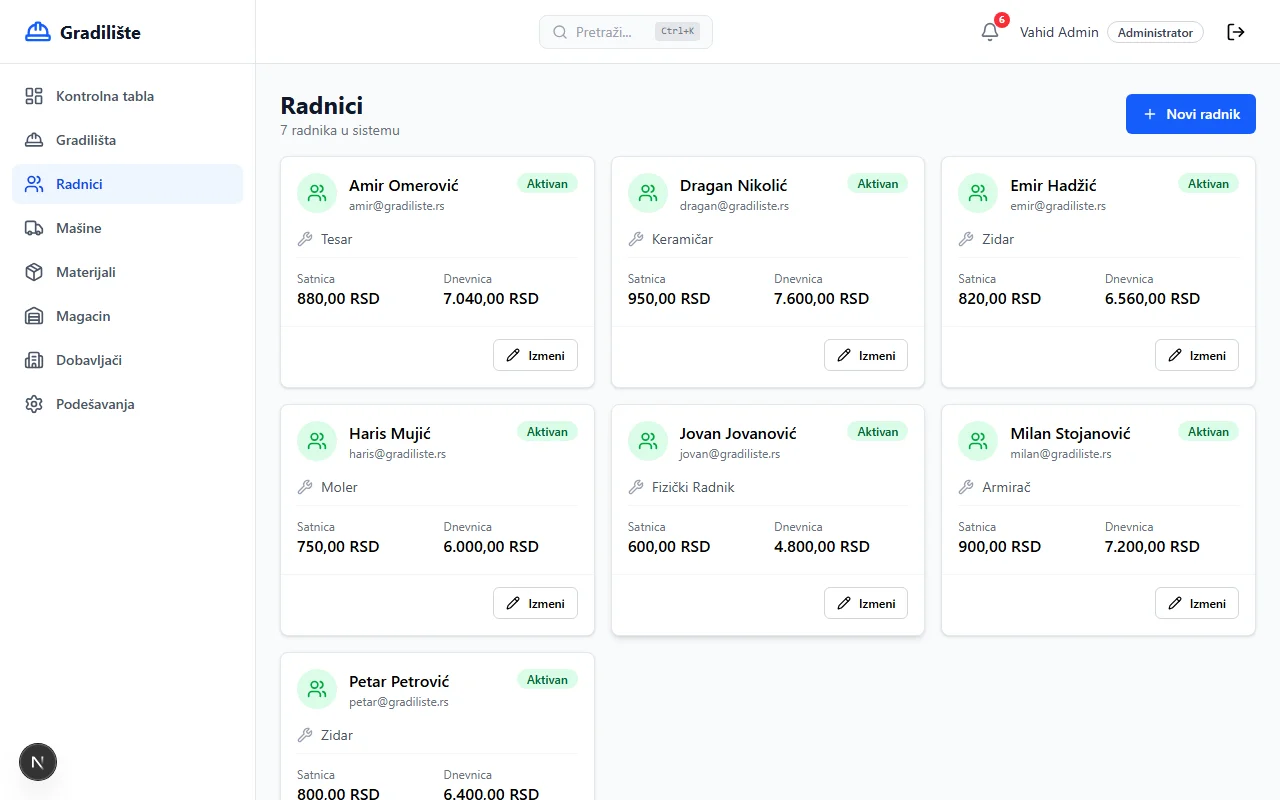Open the Kontrolna tabla dashboard icon
Image resolution: width=1280 pixels, height=800 pixels.
click(x=33, y=96)
